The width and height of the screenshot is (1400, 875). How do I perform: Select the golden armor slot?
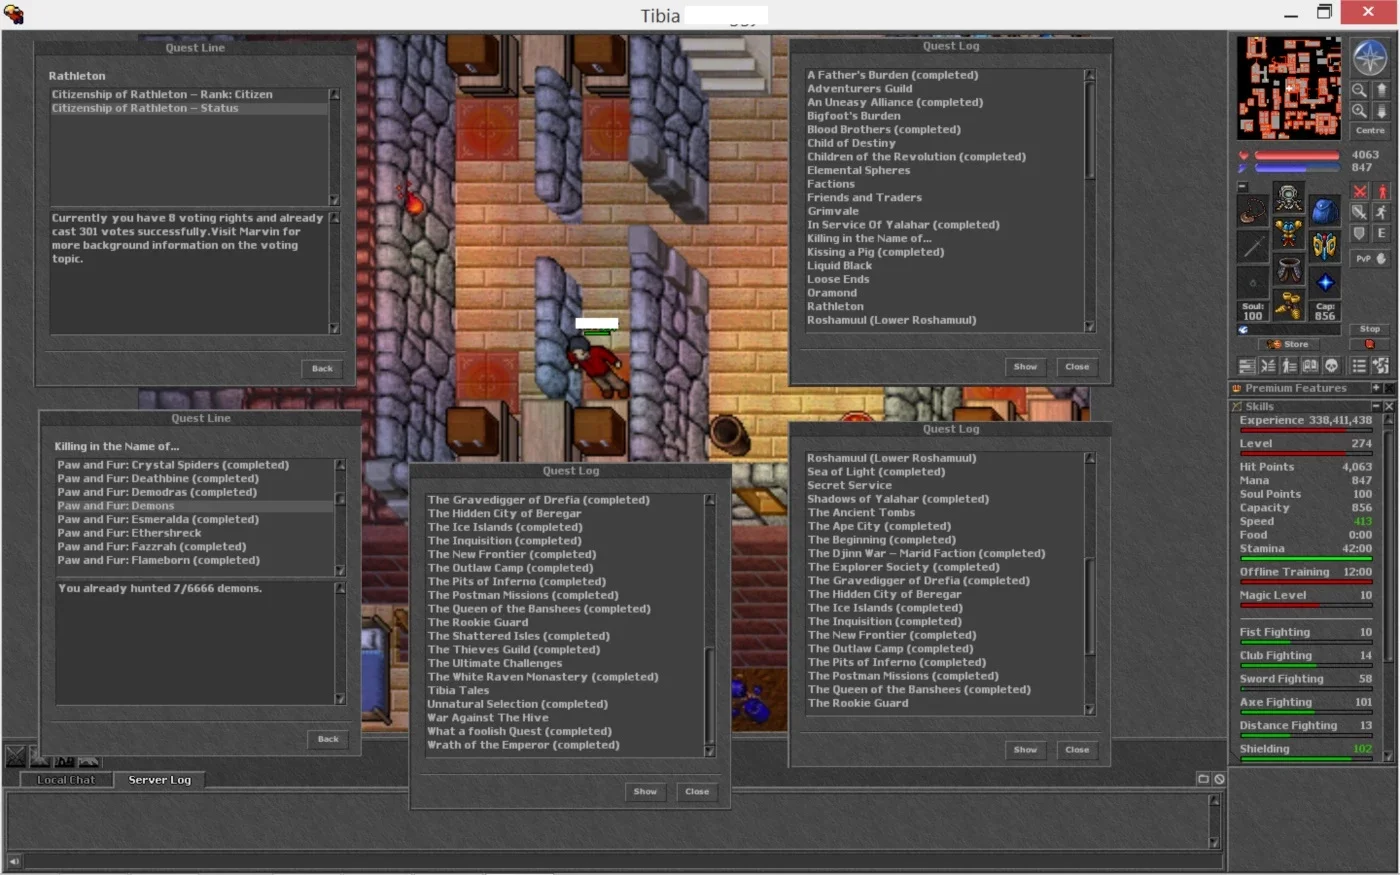(x=1289, y=232)
